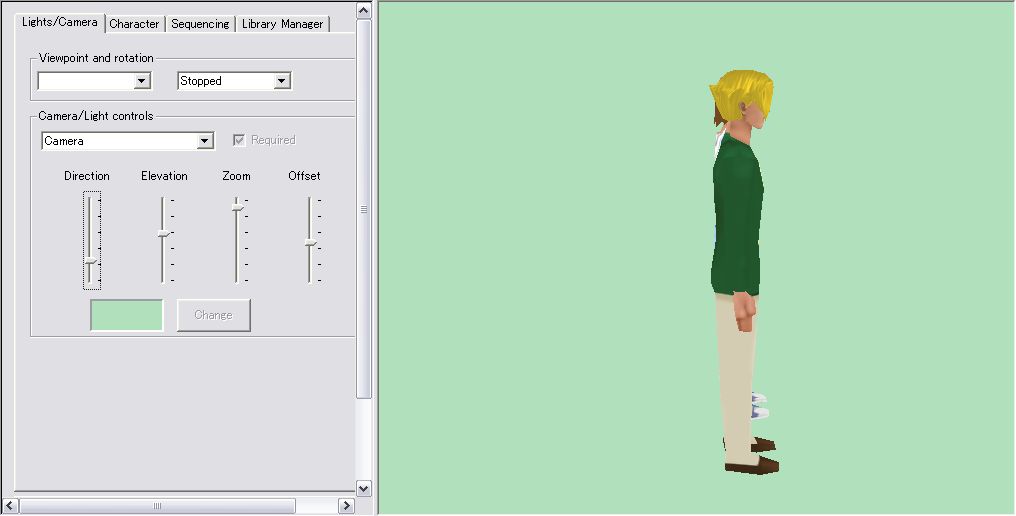This screenshot has height=516, width=1016.
Task: Click the panel scroll down arrow
Action: coord(364,489)
